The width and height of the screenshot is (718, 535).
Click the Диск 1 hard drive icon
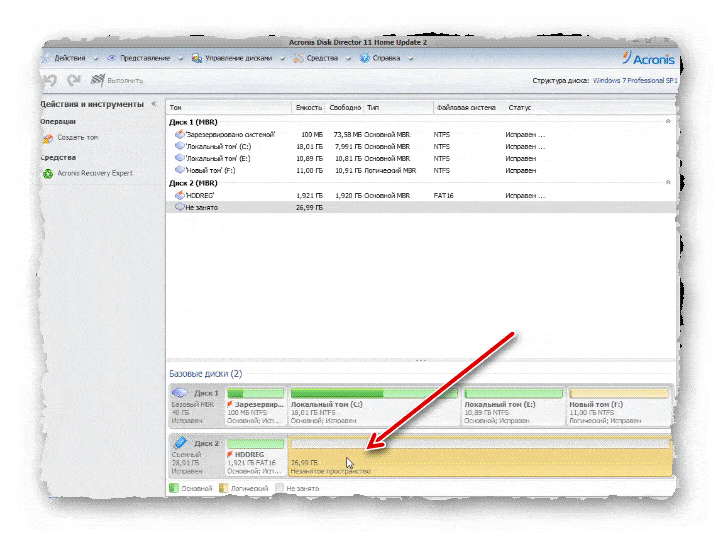point(180,393)
